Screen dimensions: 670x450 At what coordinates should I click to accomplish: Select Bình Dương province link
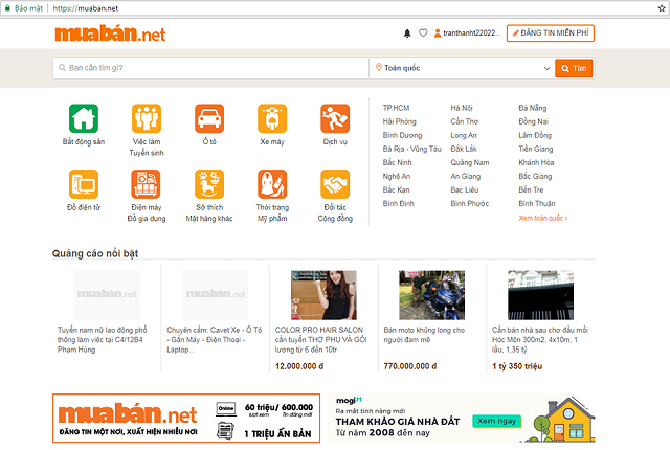pos(402,135)
